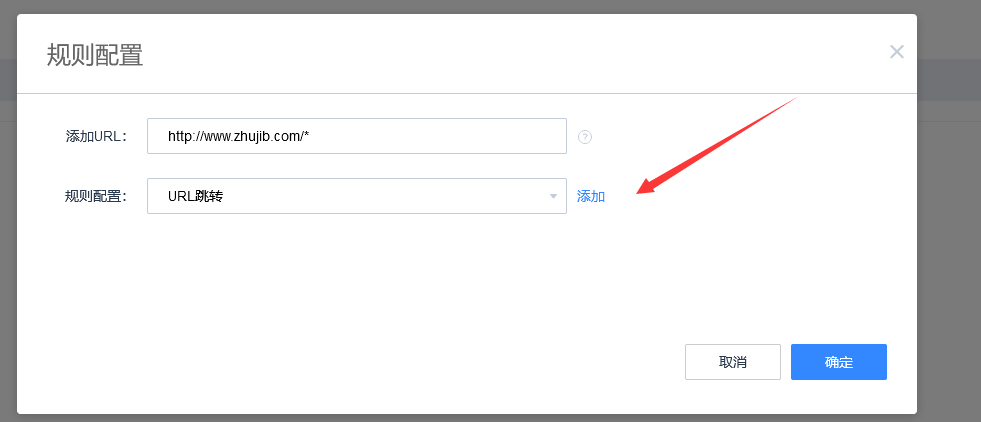Click the 规则配置 dialog title
981x422 pixels.
95,55
